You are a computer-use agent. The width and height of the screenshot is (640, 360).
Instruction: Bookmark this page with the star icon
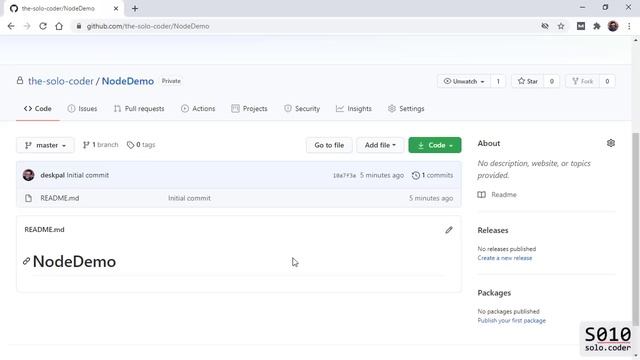[x=561, y=26]
